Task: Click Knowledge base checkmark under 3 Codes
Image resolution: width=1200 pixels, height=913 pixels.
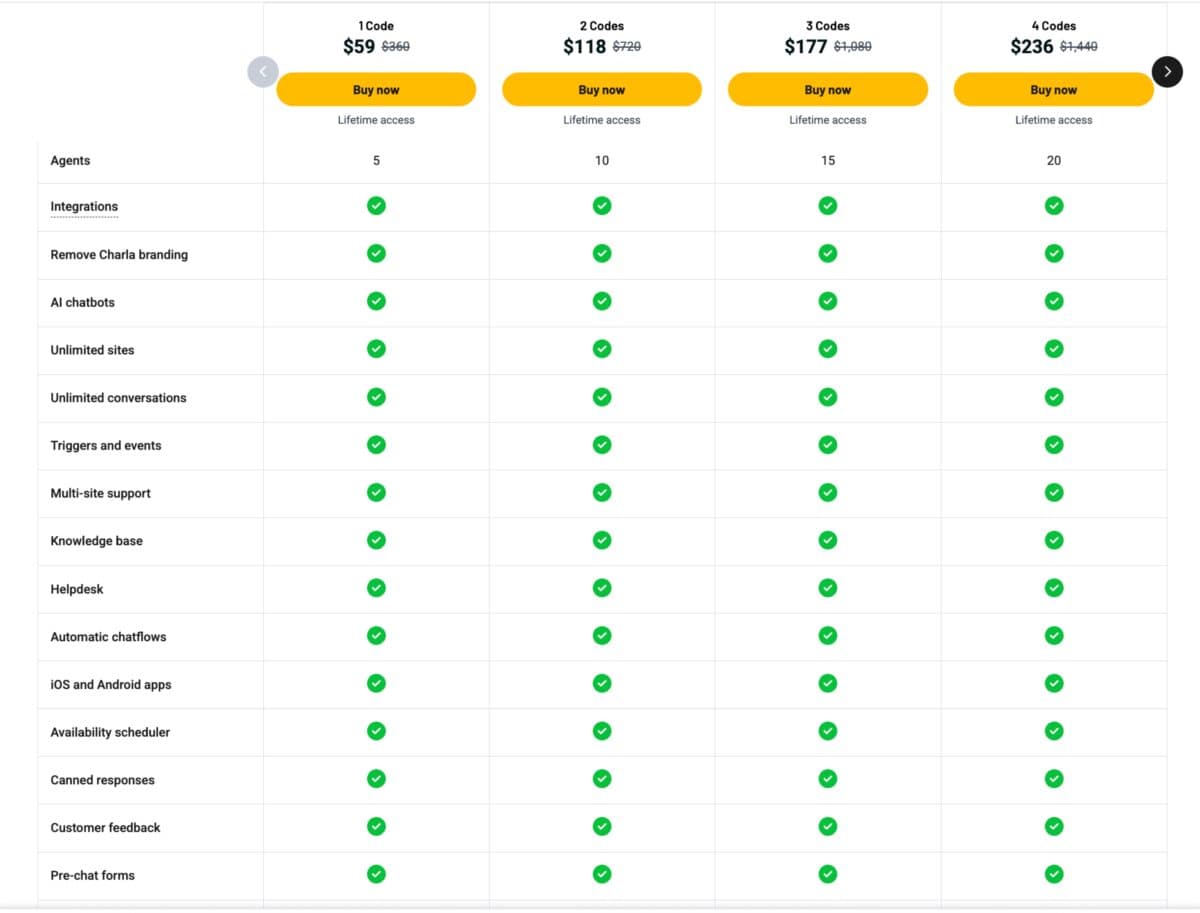Action: tap(827, 540)
